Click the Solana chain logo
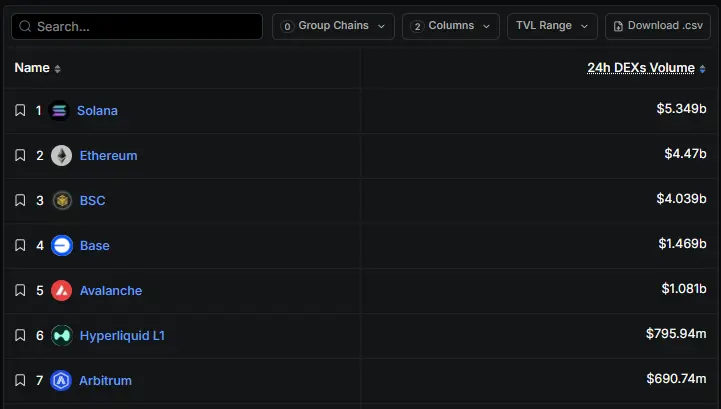The height and width of the screenshot is (409, 721). (x=59, y=110)
